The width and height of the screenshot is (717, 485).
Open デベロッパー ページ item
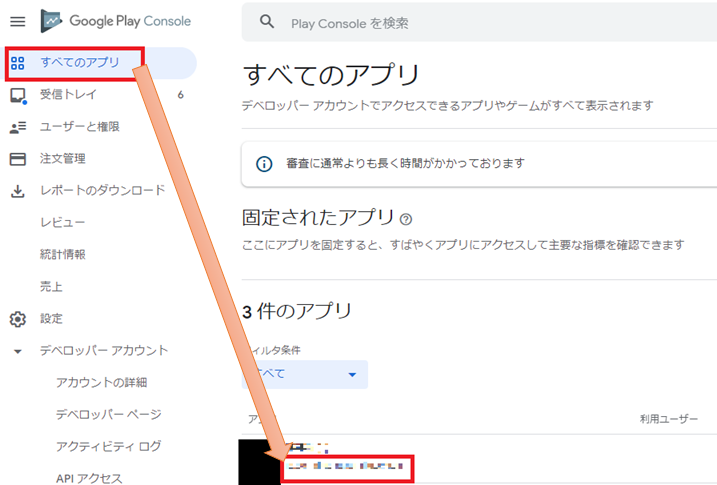109,415
